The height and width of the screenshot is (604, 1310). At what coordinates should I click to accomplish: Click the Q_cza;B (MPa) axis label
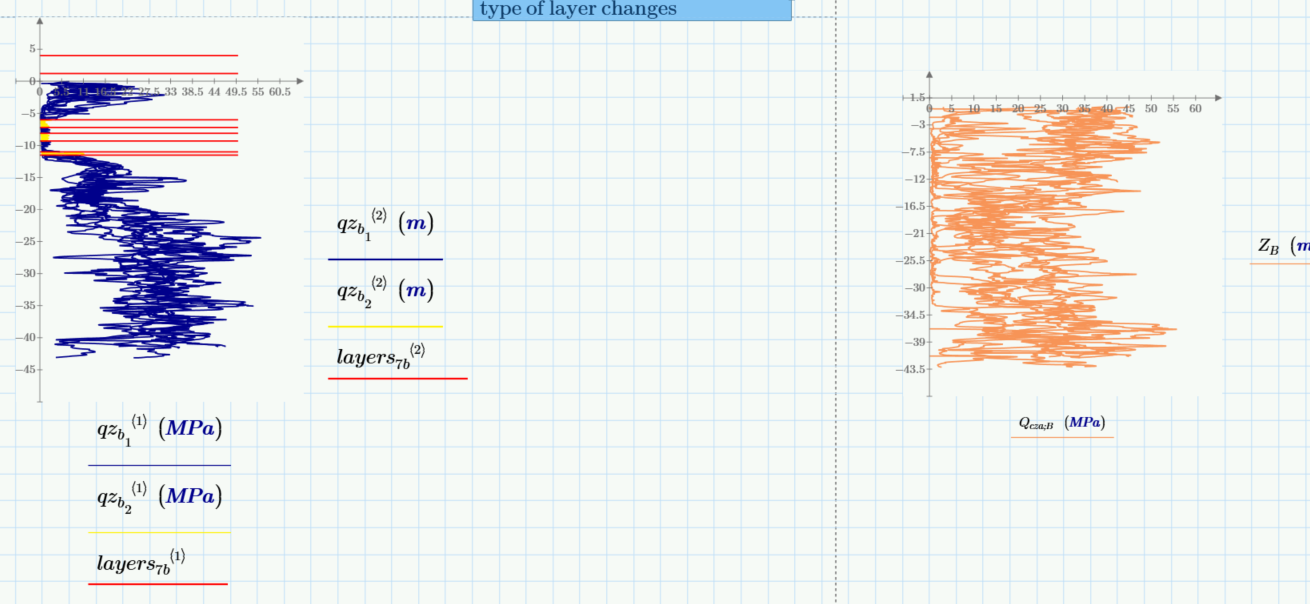click(1063, 422)
